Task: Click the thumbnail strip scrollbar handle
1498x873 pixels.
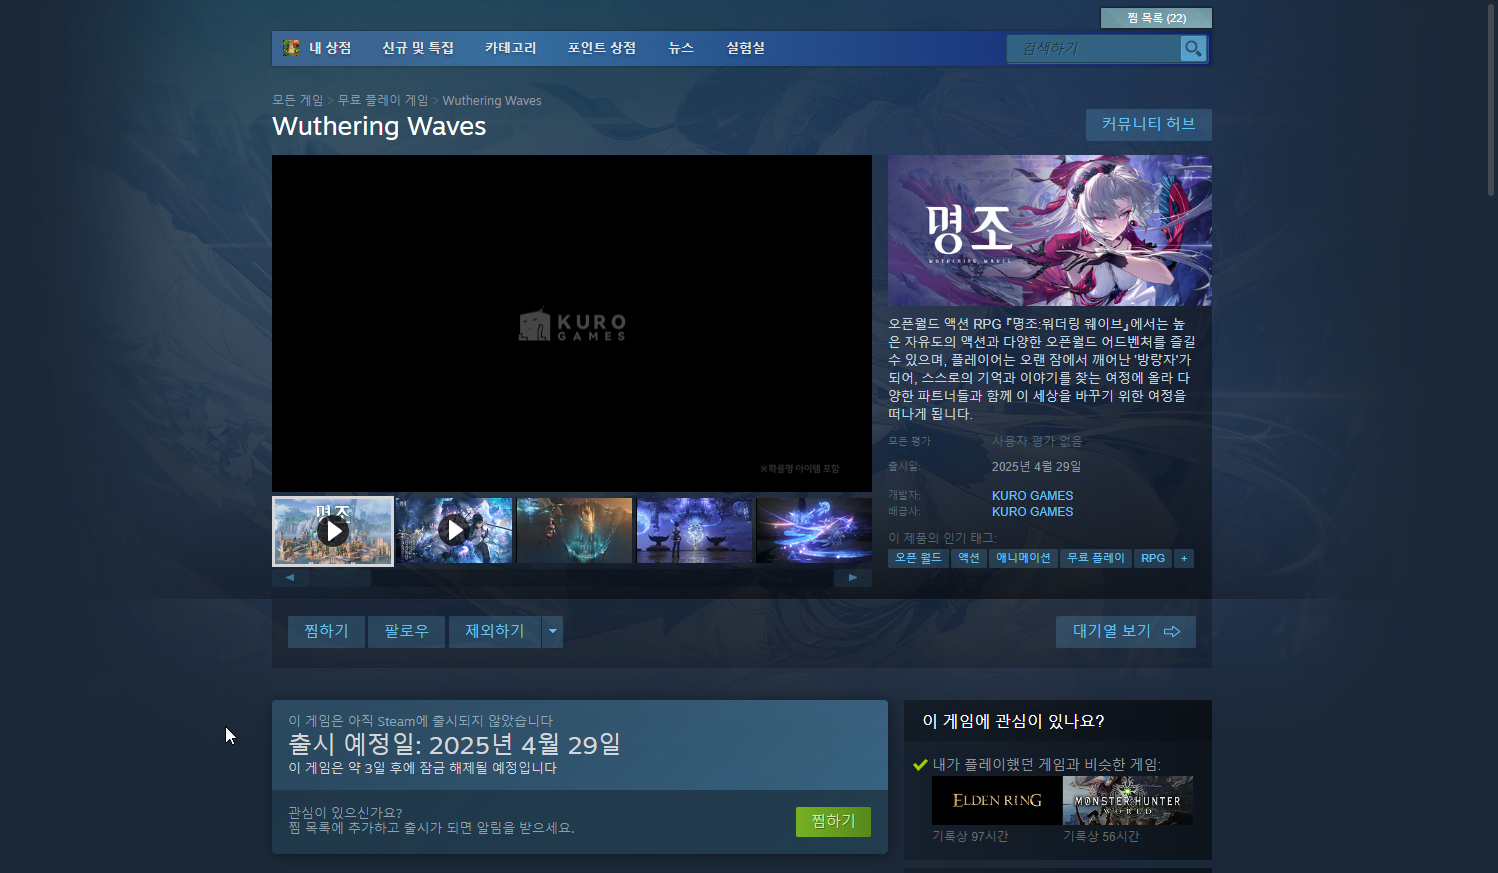Action: pos(340,577)
